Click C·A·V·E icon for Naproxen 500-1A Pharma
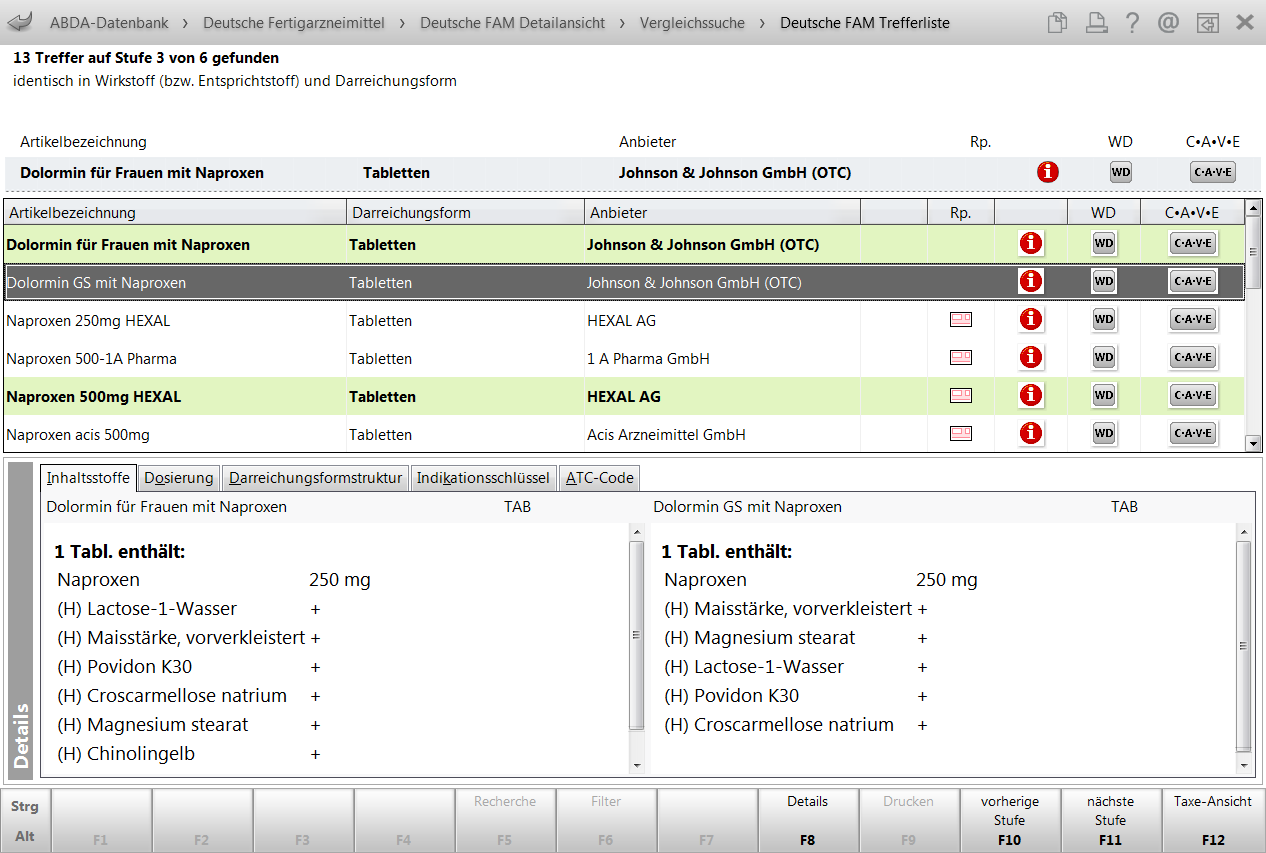1266x853 pixels. tap(1193, 358)
